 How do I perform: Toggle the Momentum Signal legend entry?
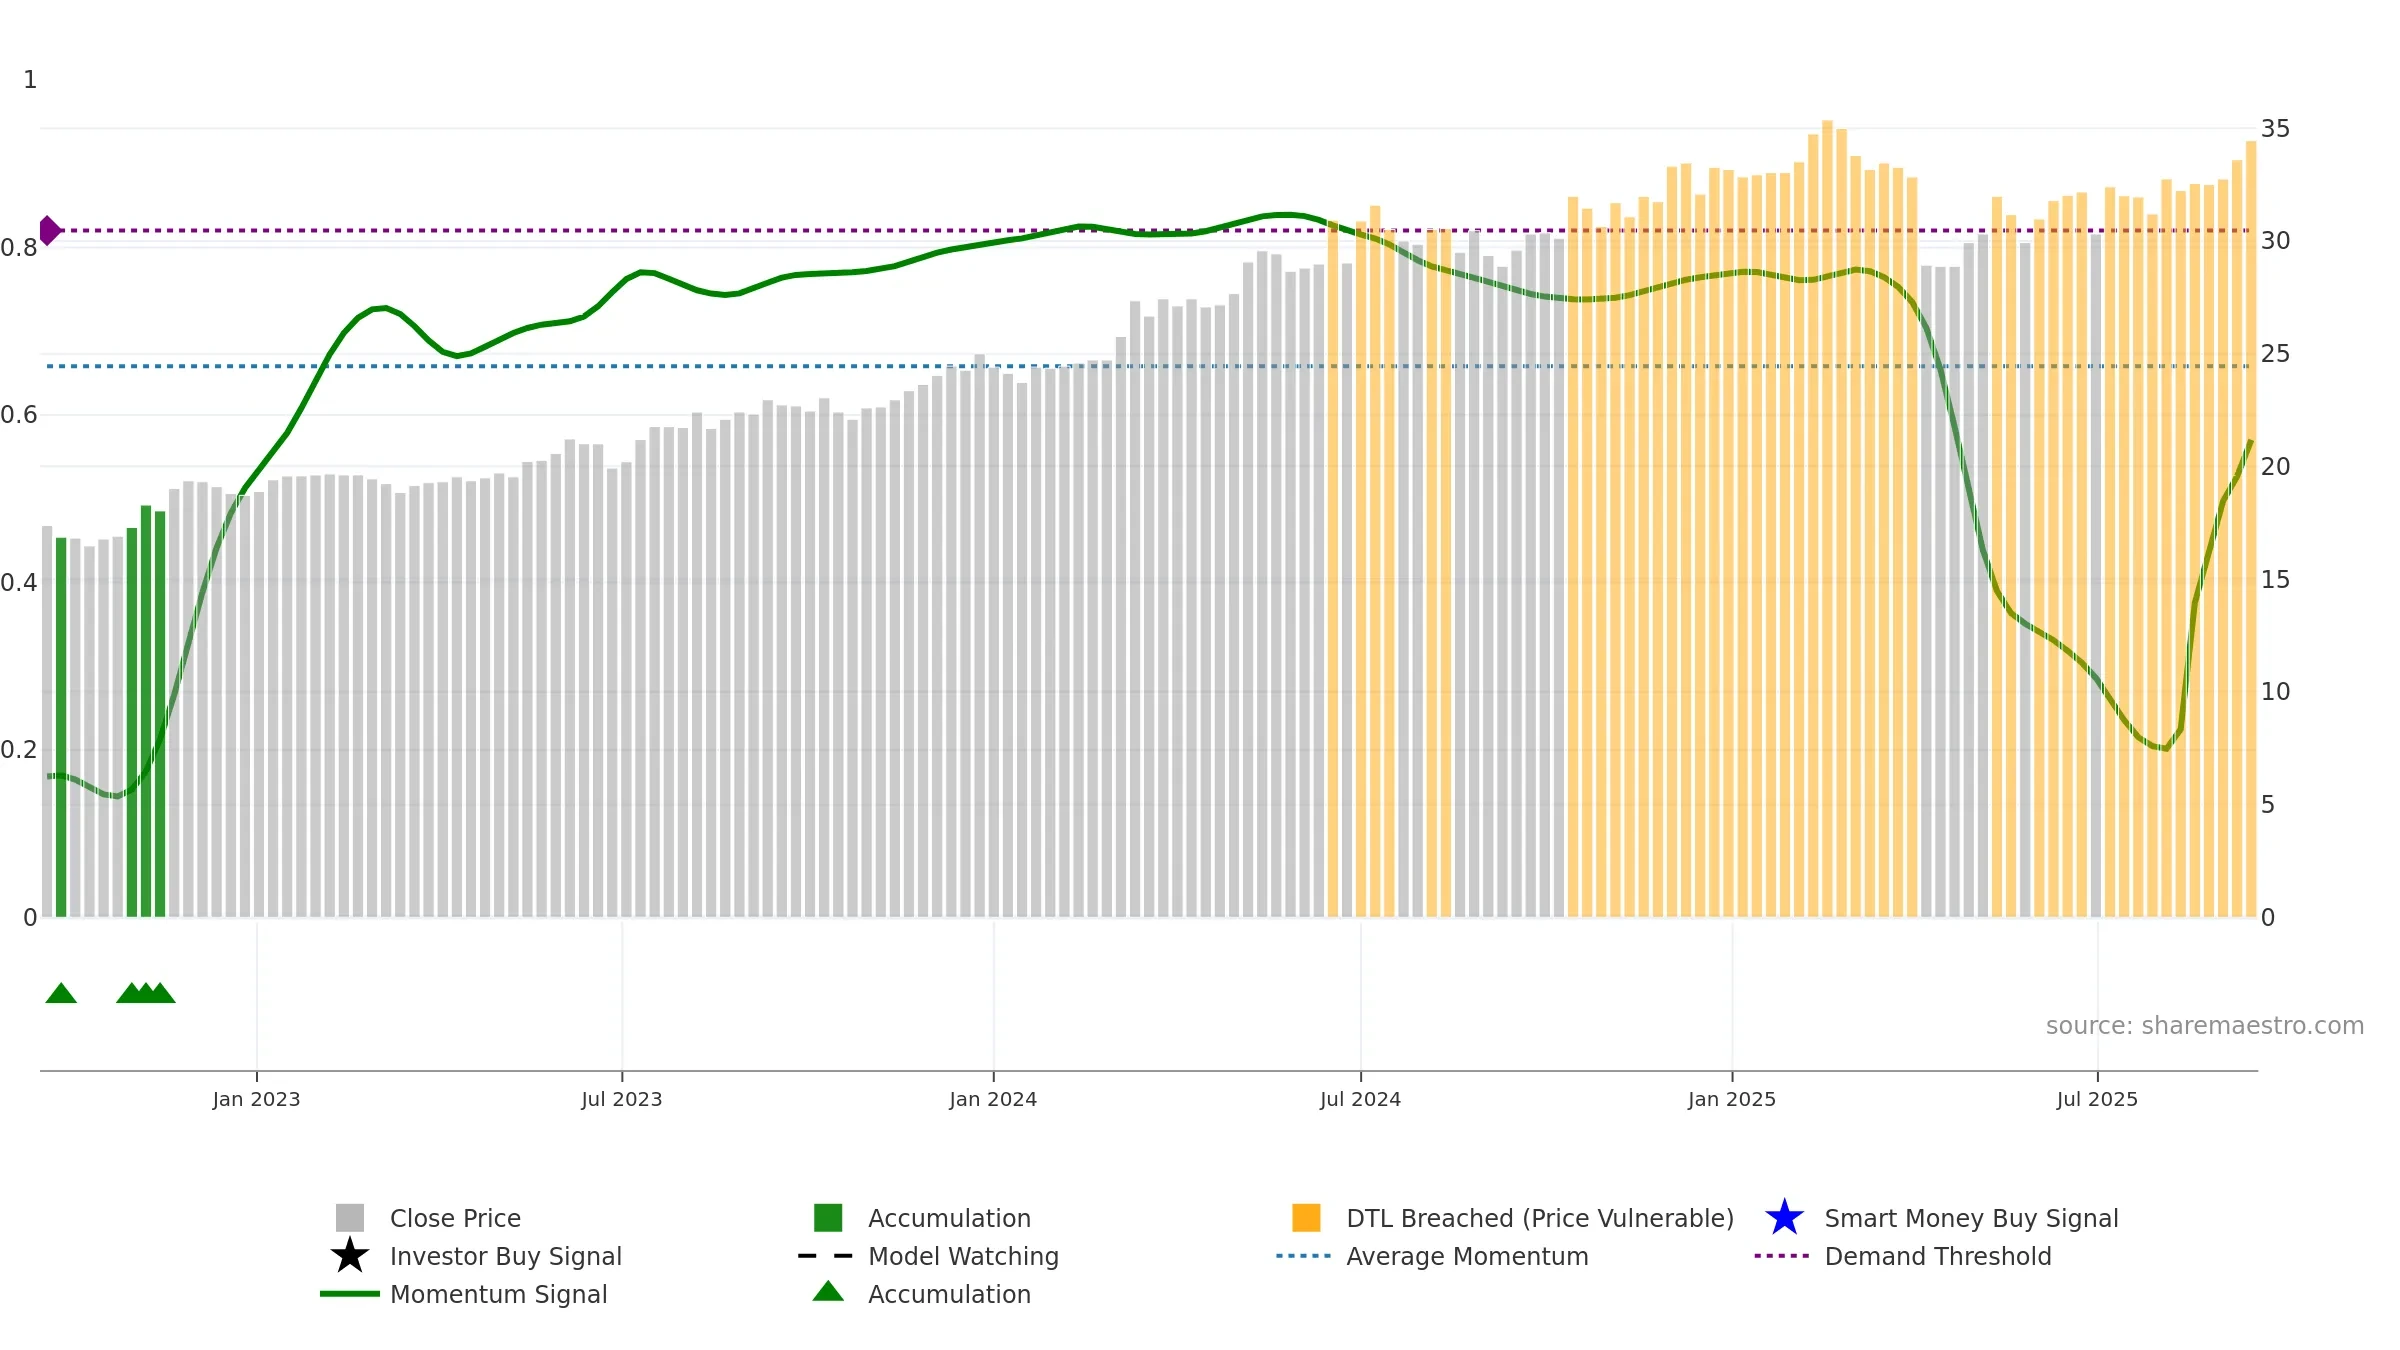(464, 1294)
